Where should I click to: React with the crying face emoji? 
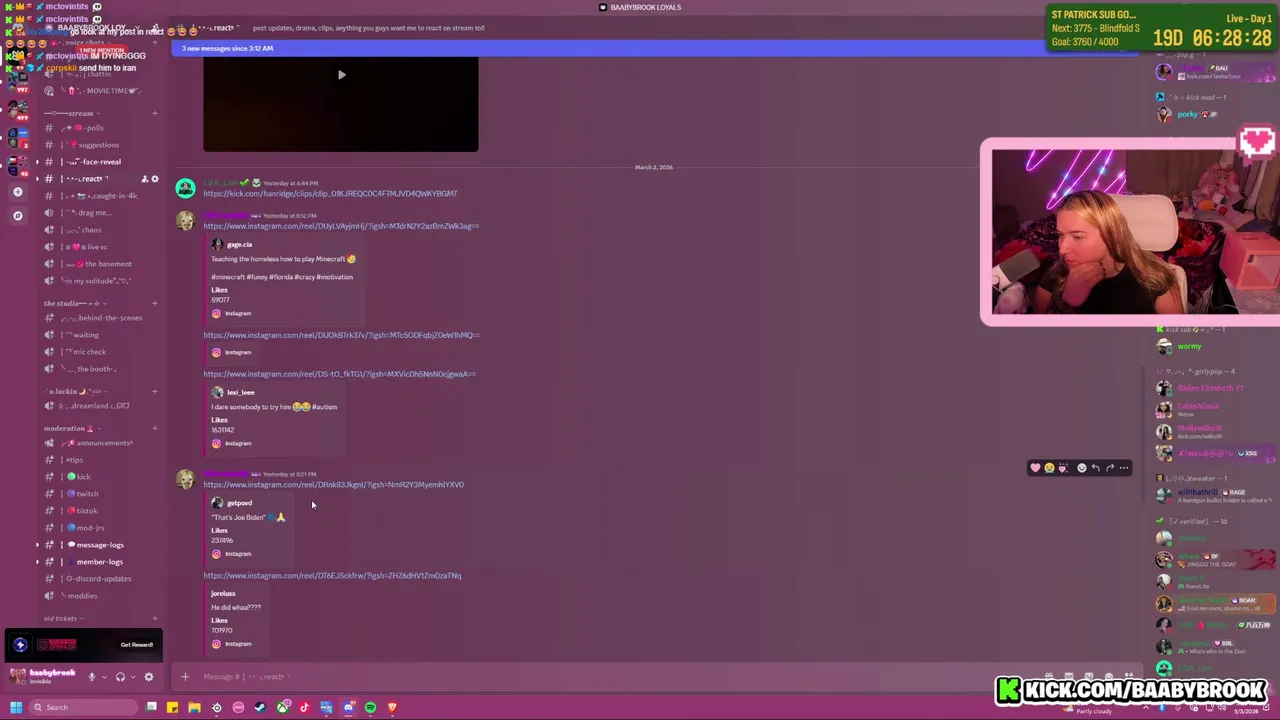point(1049,468)
